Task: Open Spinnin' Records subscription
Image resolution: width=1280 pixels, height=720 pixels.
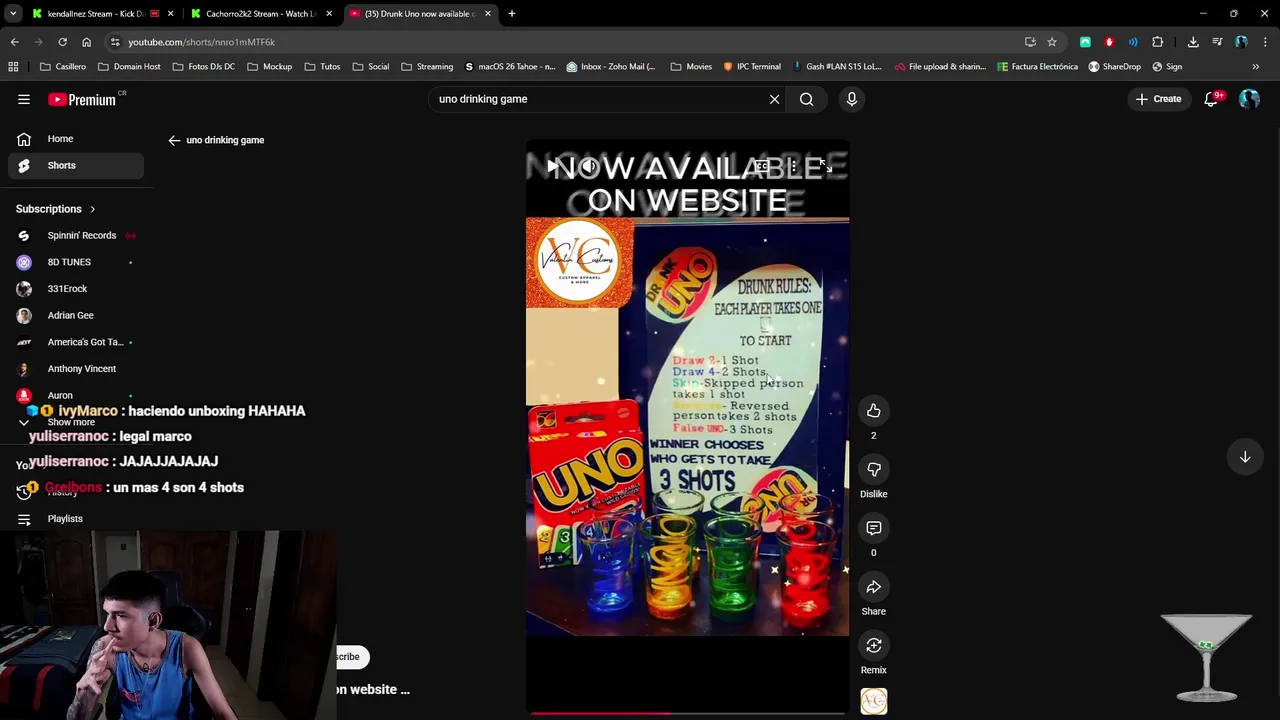Action: pyautogui.click(x=76, y=236)
